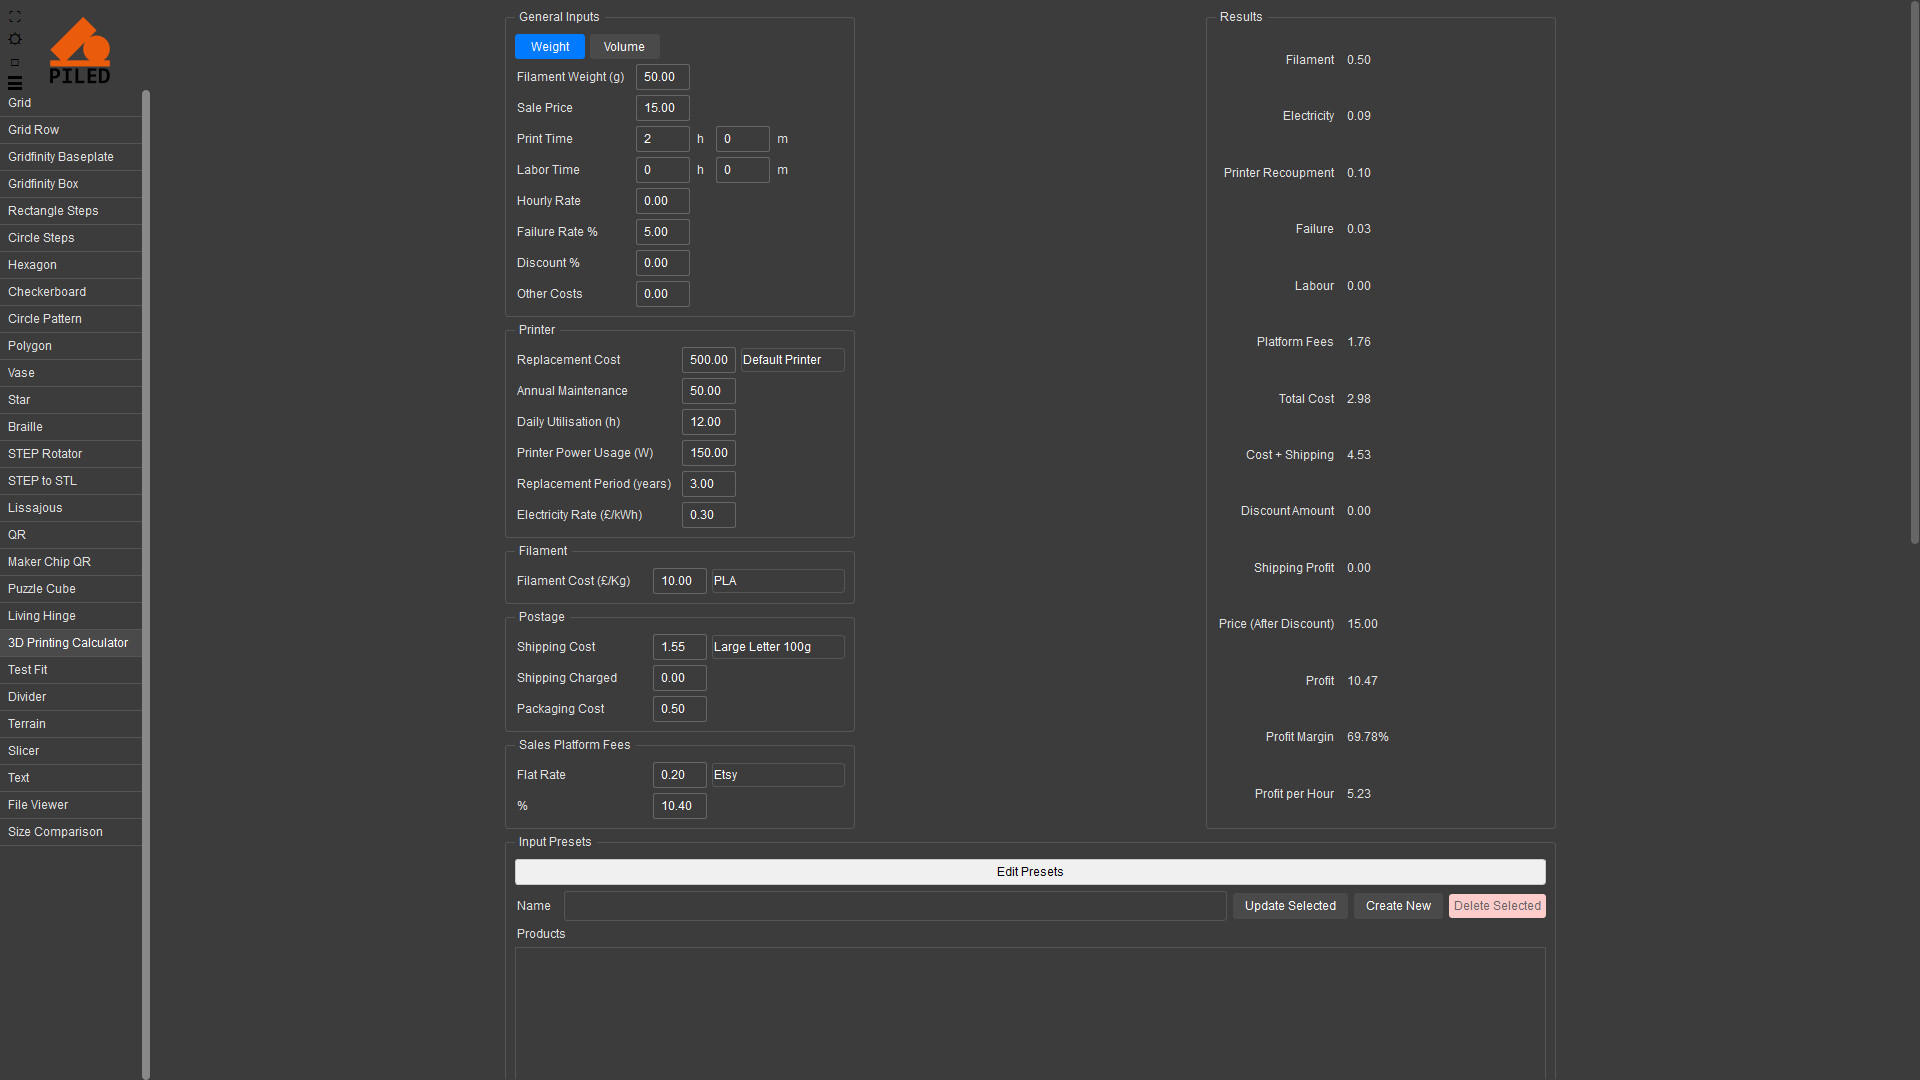Expand the Edit Presets bar

tap(1029, 872)
